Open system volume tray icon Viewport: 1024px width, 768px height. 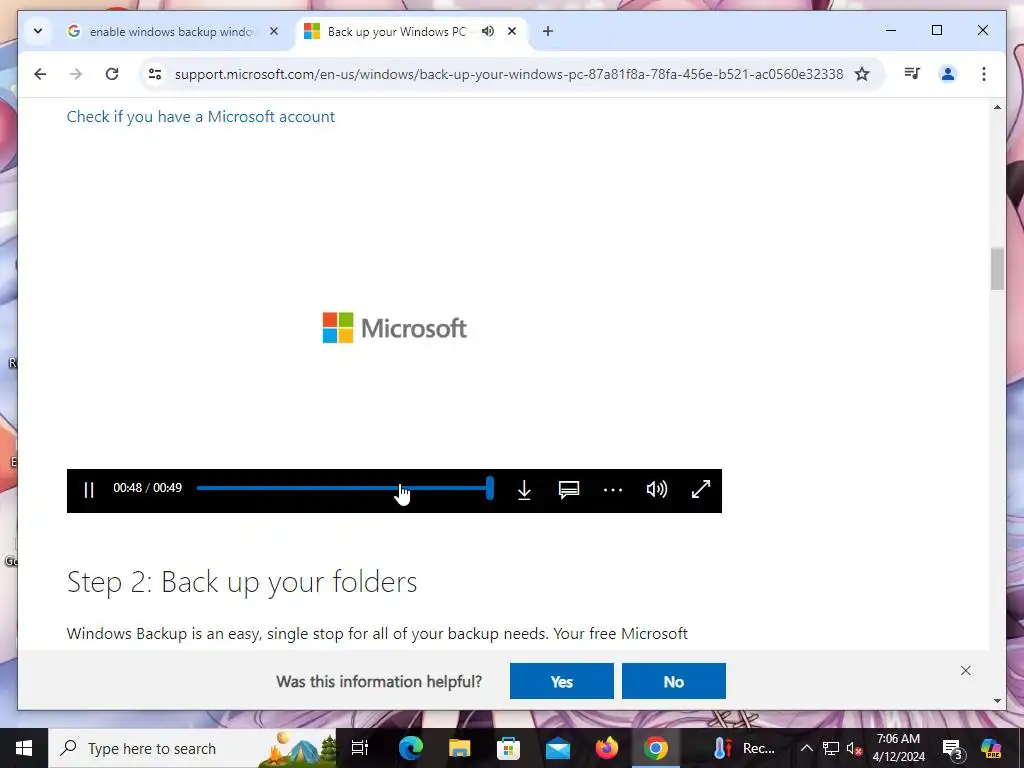854,748
